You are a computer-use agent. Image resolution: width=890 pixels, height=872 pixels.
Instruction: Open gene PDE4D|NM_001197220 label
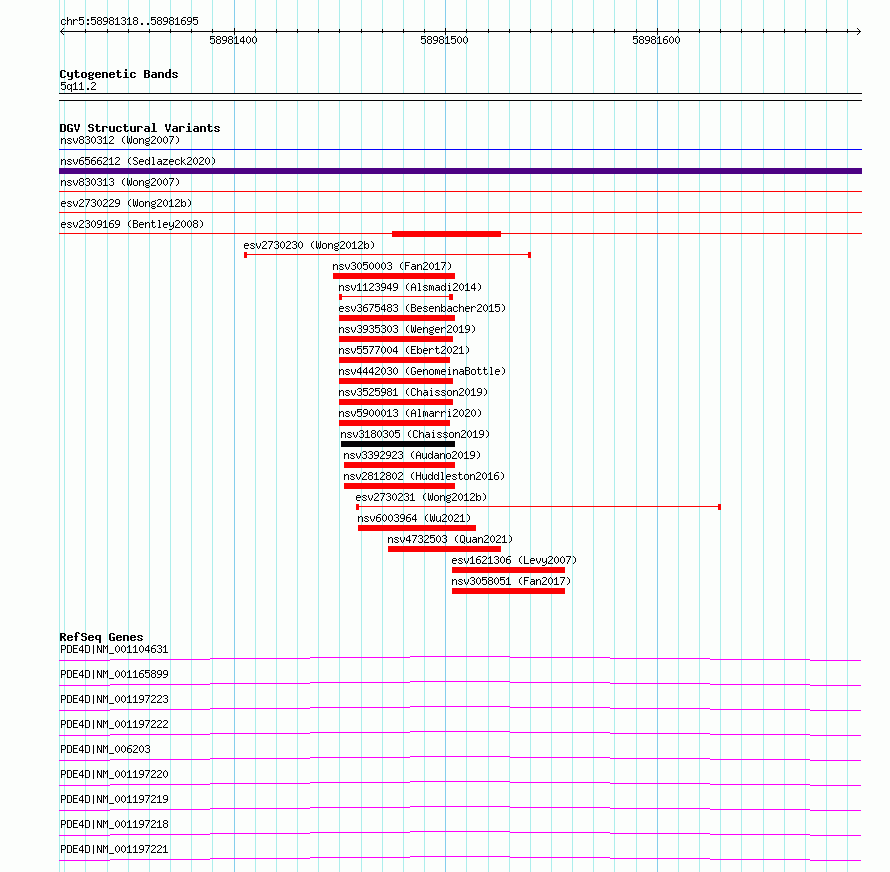[x=114, y=774]
